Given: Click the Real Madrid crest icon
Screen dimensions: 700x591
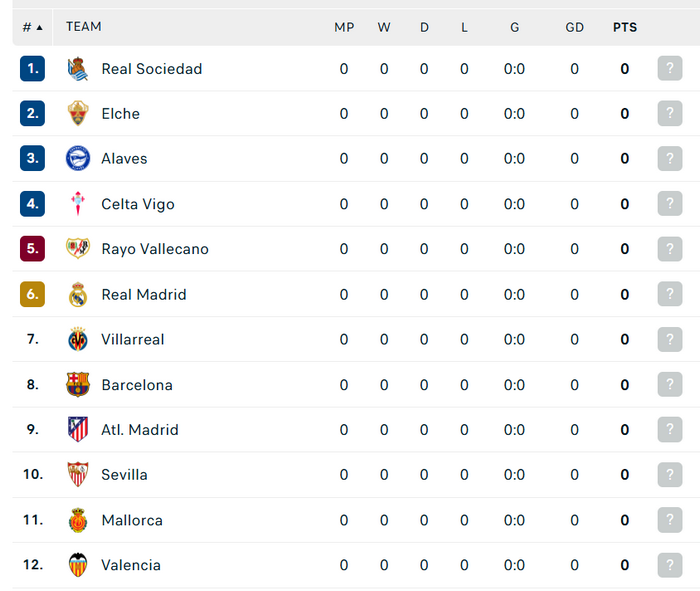Looking at the screenshot, I should tap(78, 294).
